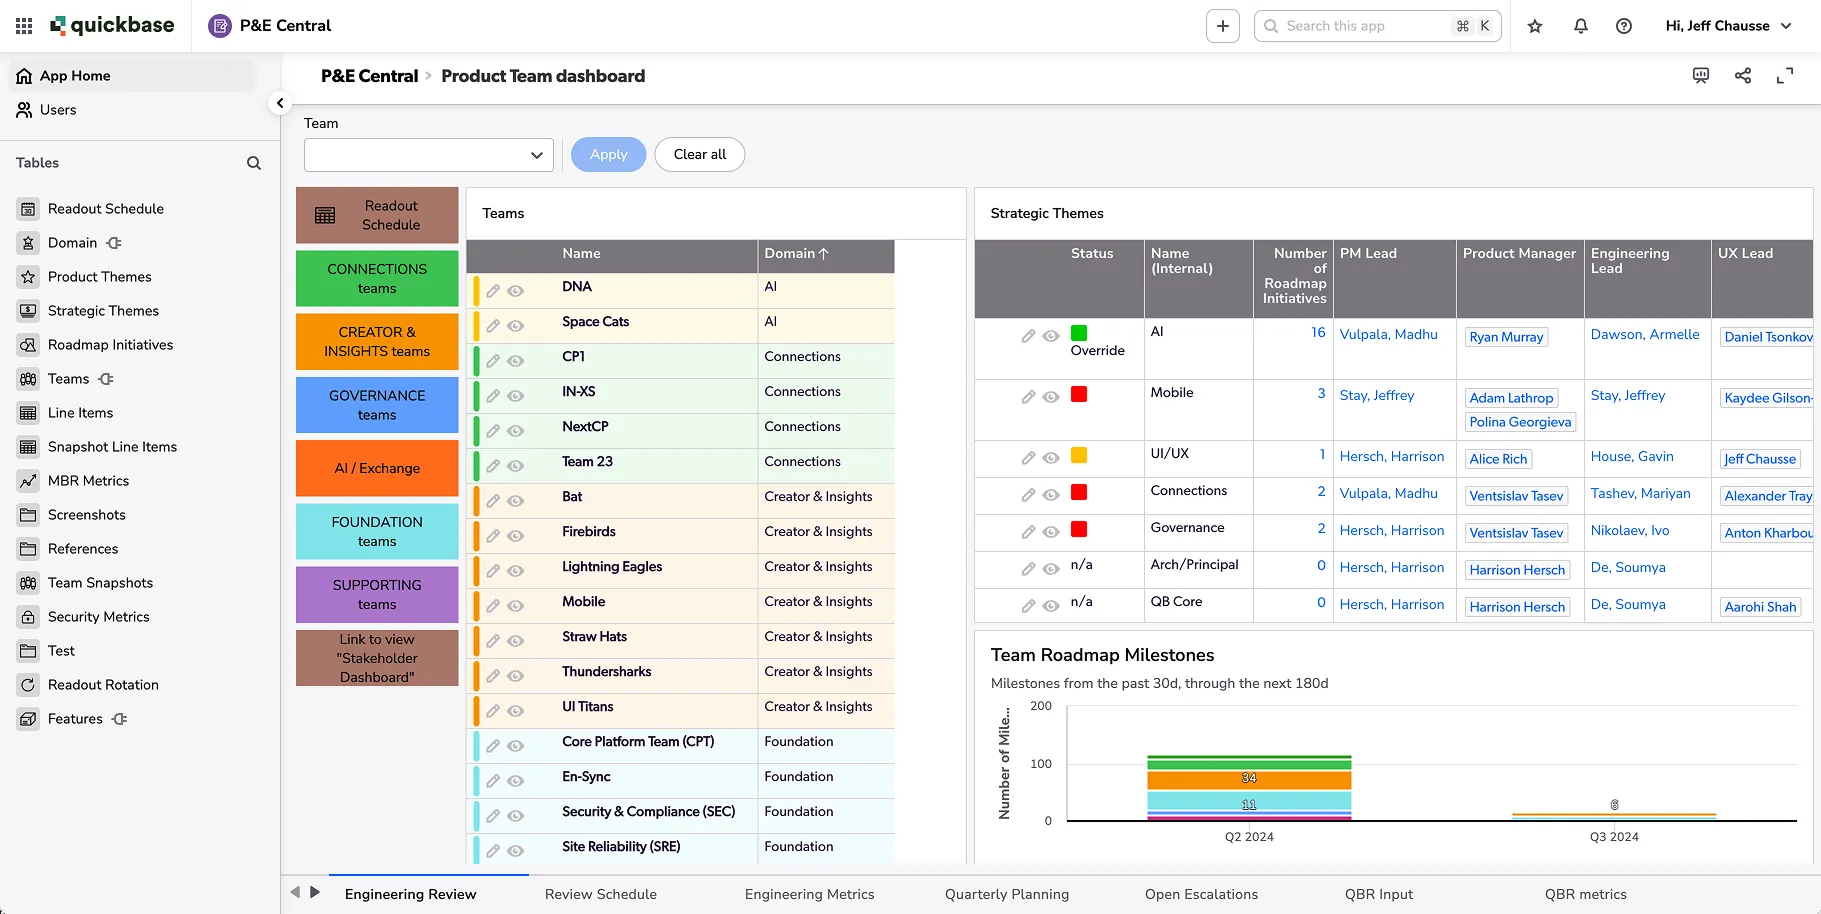
Task: Open the Quarterly Planning tab
Action: [x=1007, y=894]
